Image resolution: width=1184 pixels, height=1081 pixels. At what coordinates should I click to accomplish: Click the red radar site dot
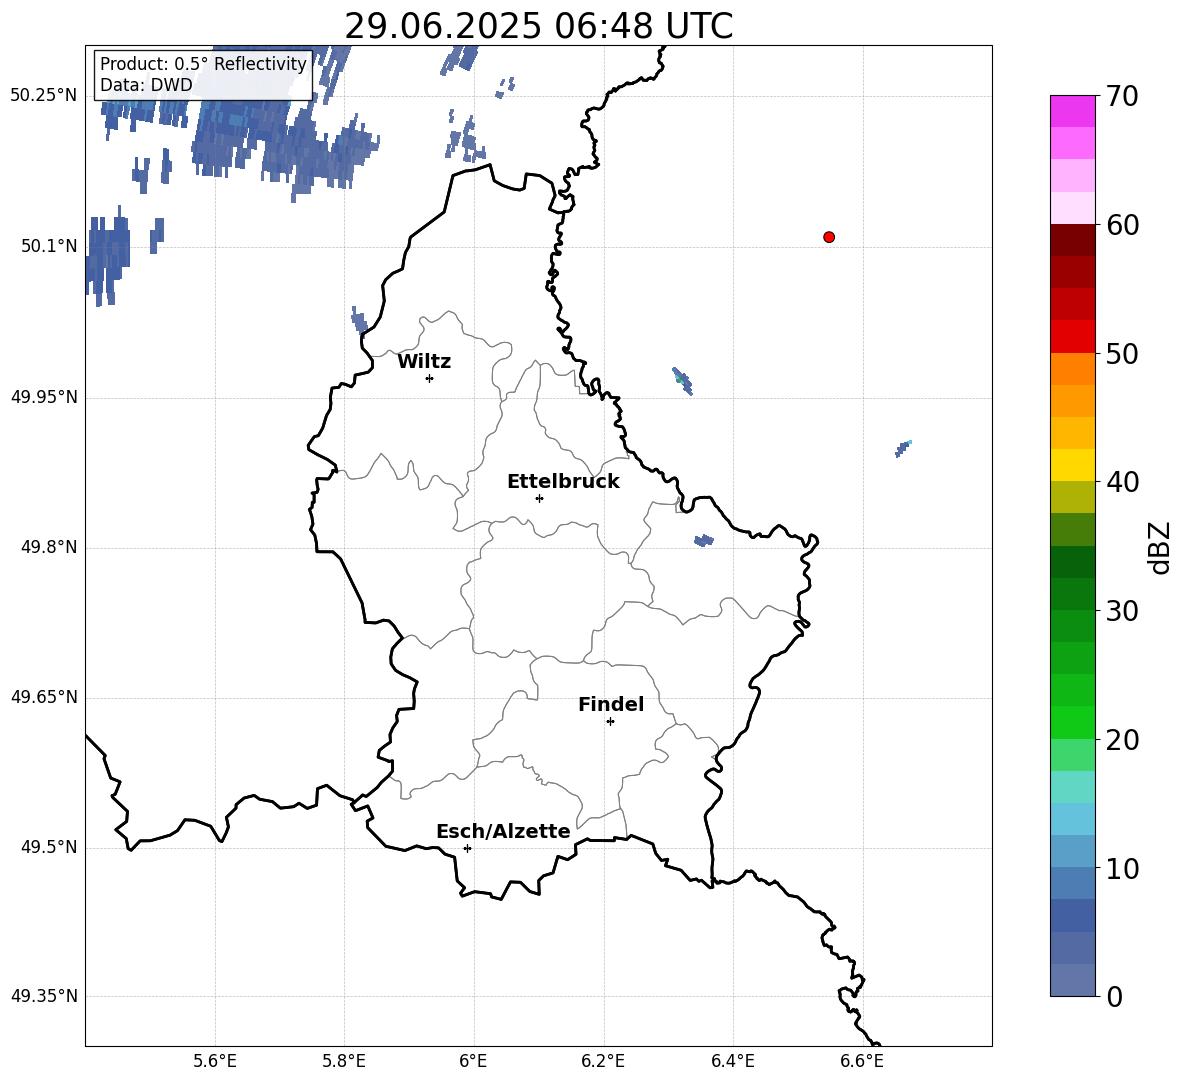(x=829, y=237)
